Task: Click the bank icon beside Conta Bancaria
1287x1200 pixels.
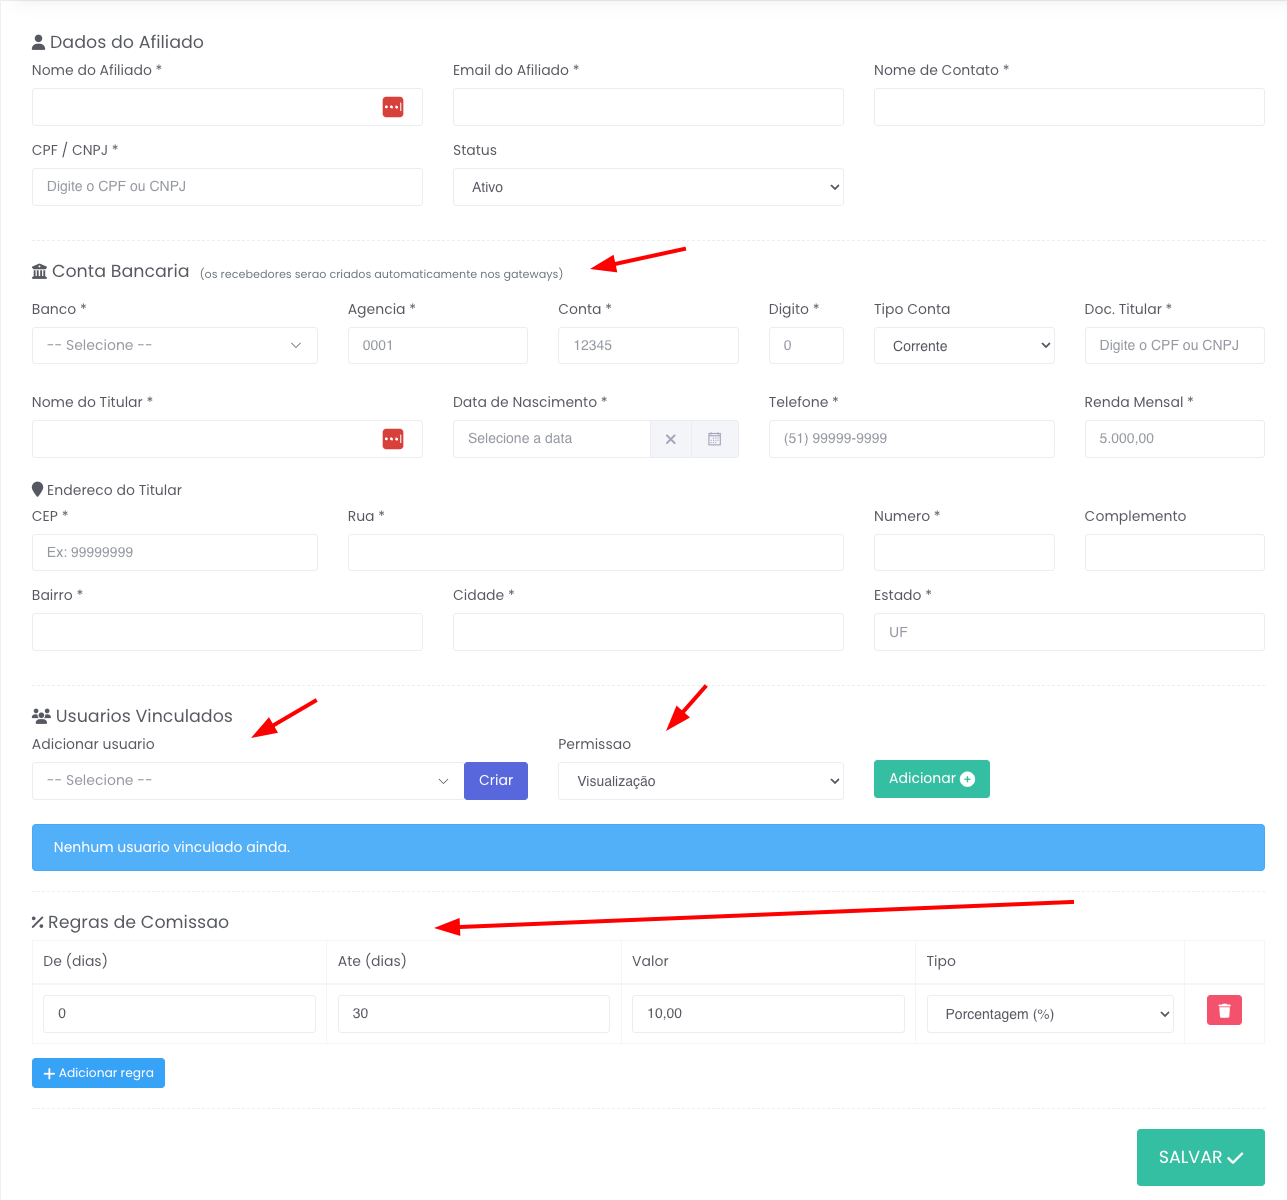Action: (40, 272)
